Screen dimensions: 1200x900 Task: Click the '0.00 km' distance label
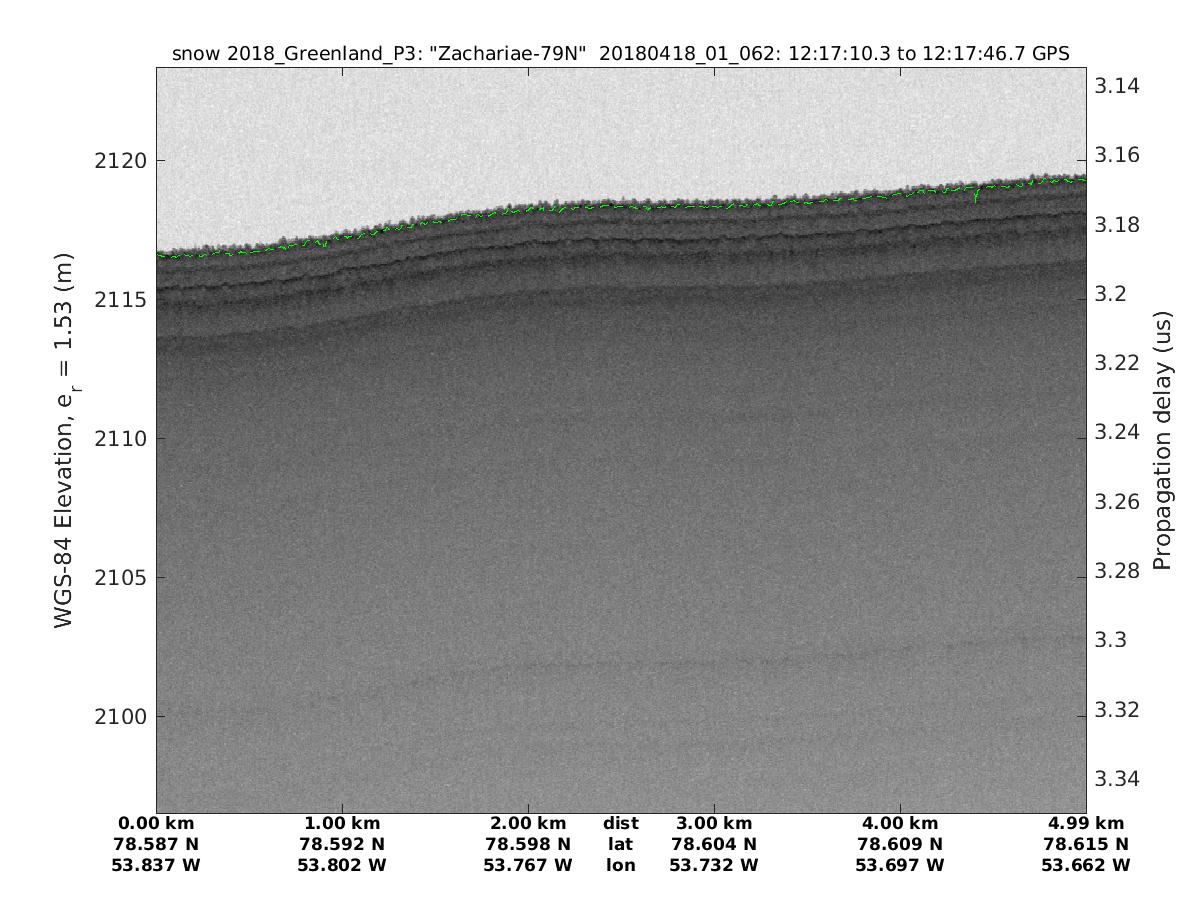click(156, 824)
